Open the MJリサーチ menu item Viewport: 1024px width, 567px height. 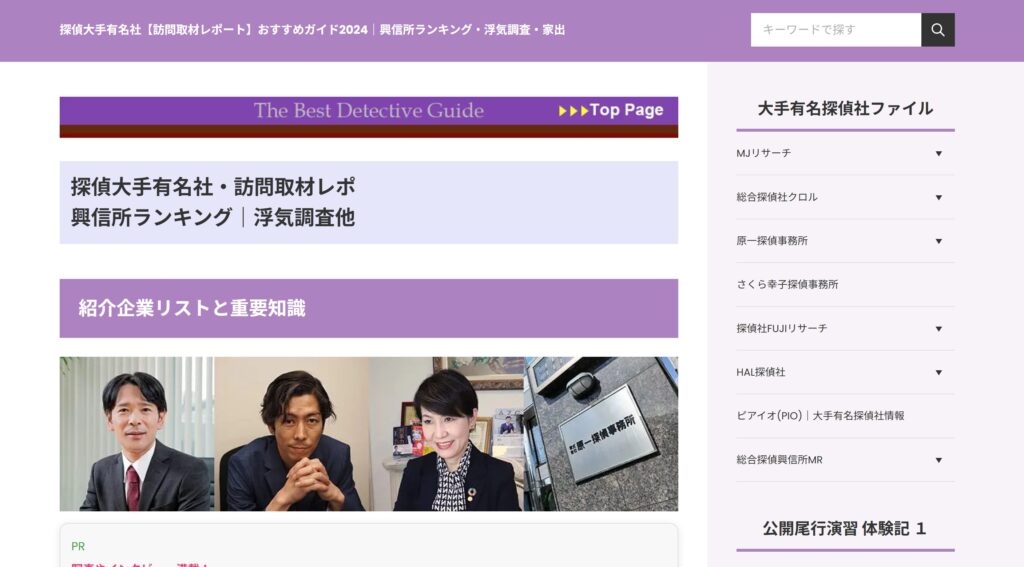[764, 153]
